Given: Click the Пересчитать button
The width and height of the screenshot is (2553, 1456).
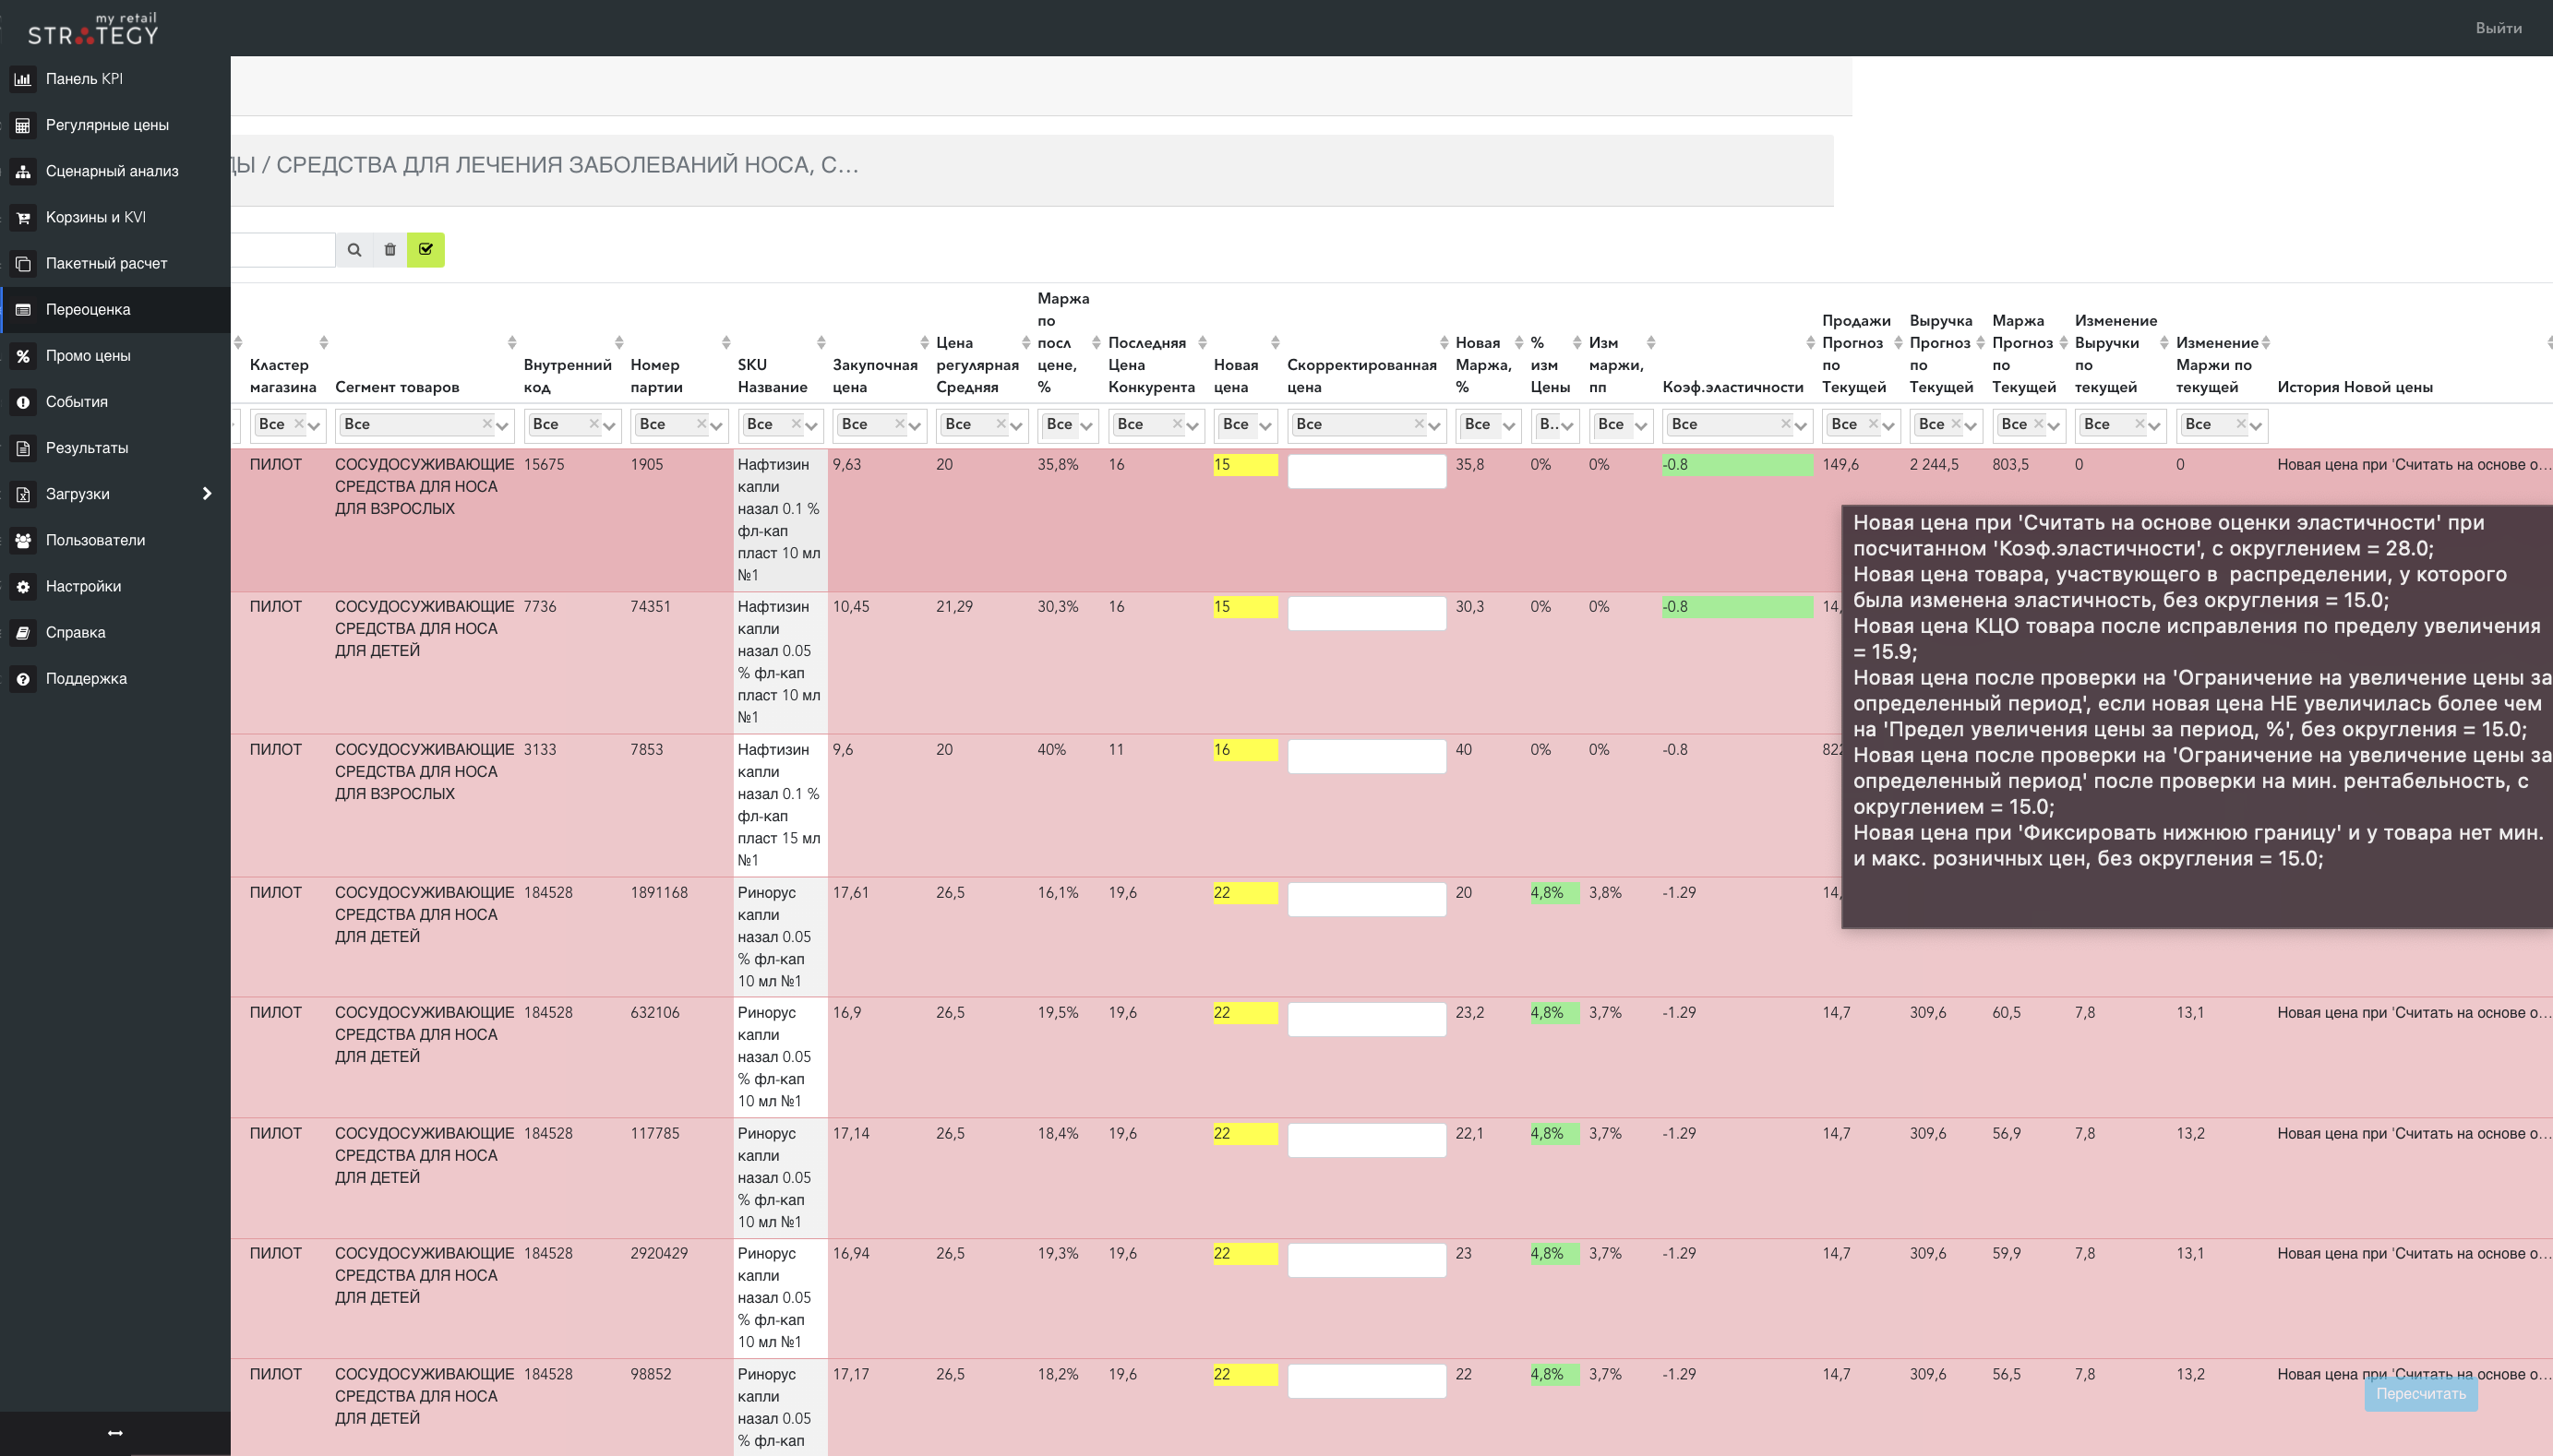Looking at the screenshot, I should click(x=2420, y=1394).
